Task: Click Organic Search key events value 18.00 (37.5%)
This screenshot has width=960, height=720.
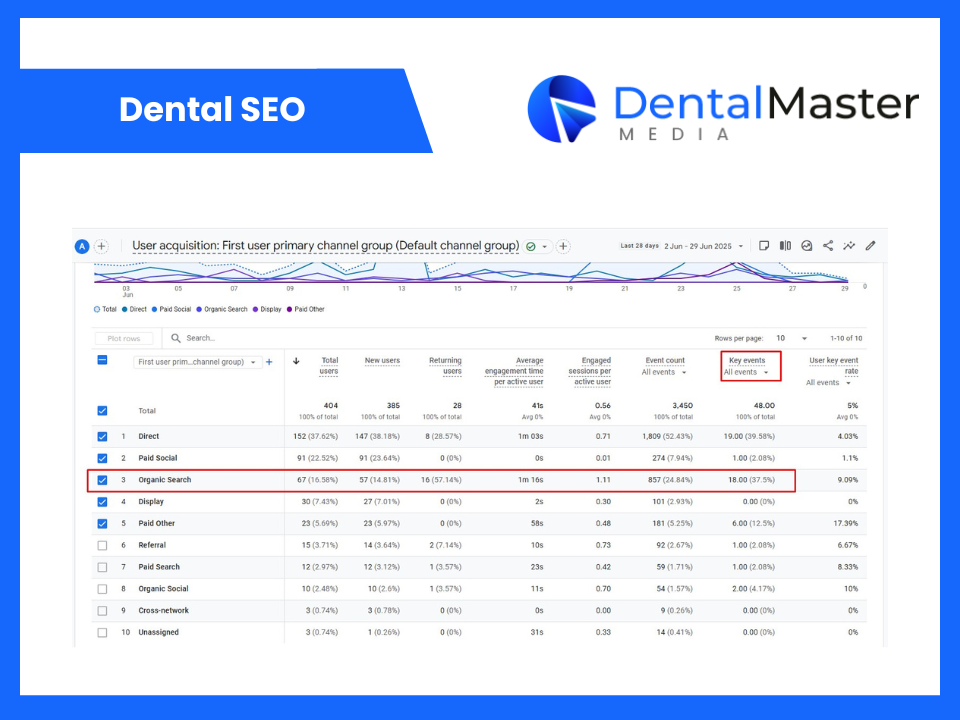Action: tap(751, 480)
